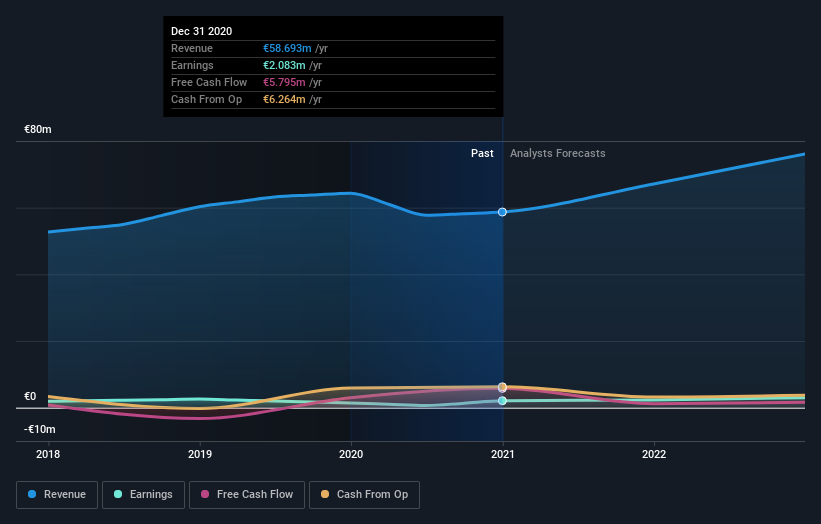Click the Revenue row label in tooltip
This screenshot has height=524, width=821.
(x=192, y=48)
